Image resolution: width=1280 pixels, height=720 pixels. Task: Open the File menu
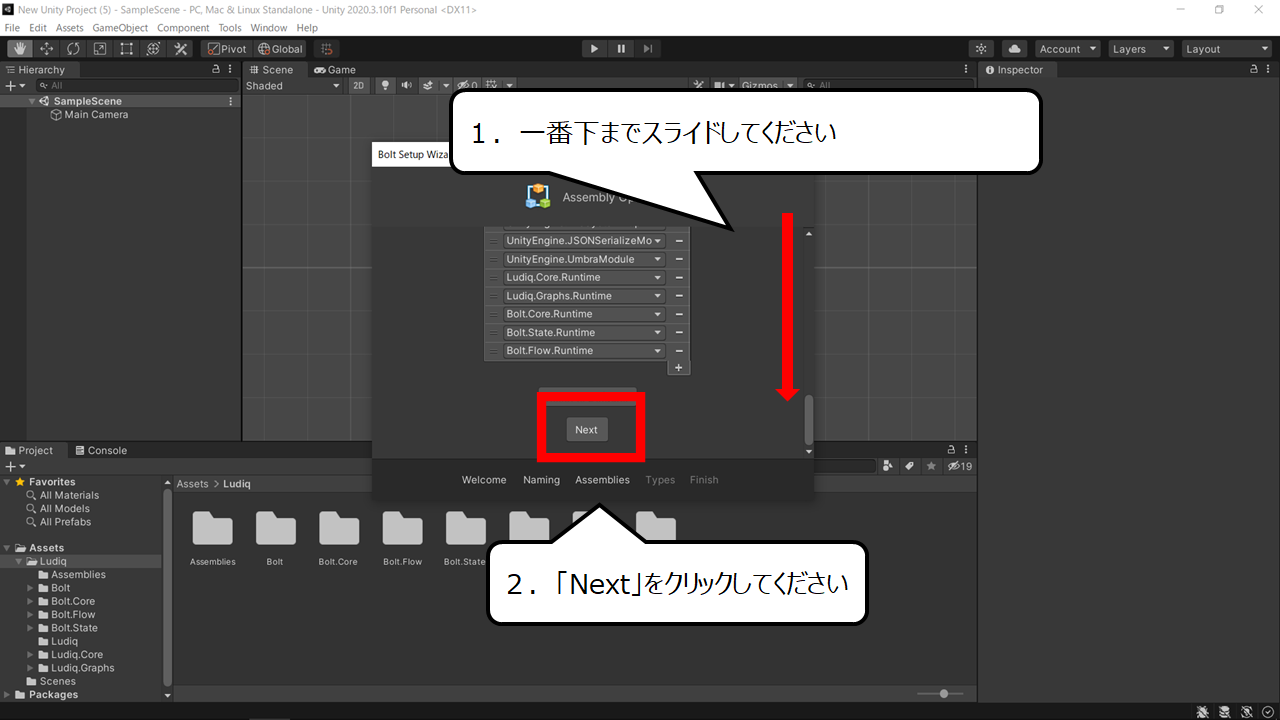click(12, 28)
